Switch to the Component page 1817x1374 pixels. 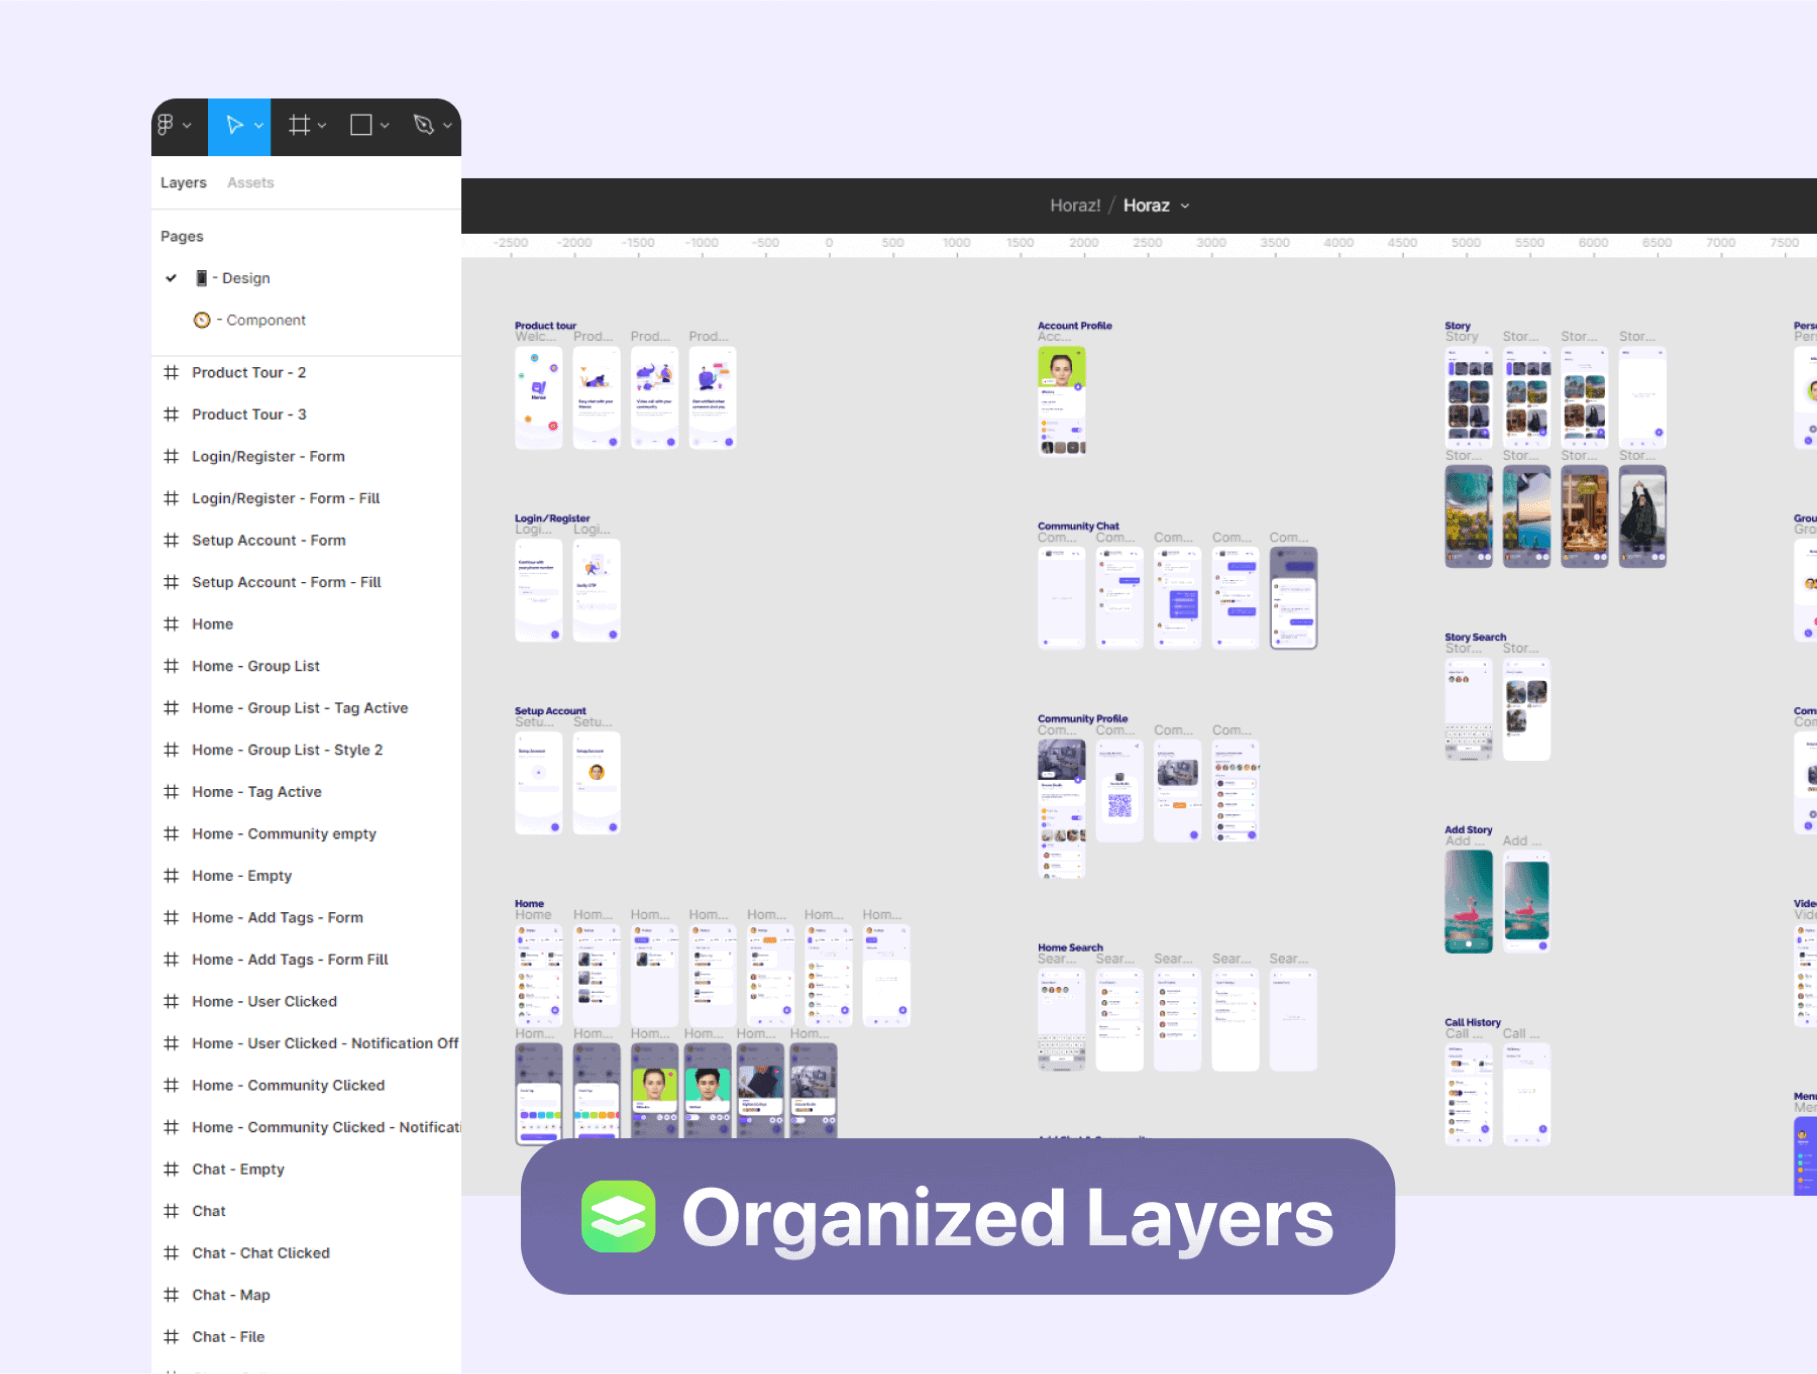coord(265,320)
